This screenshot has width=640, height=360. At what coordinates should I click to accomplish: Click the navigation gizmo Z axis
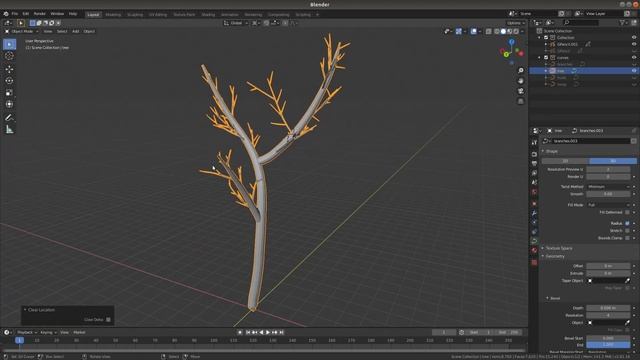511,42
